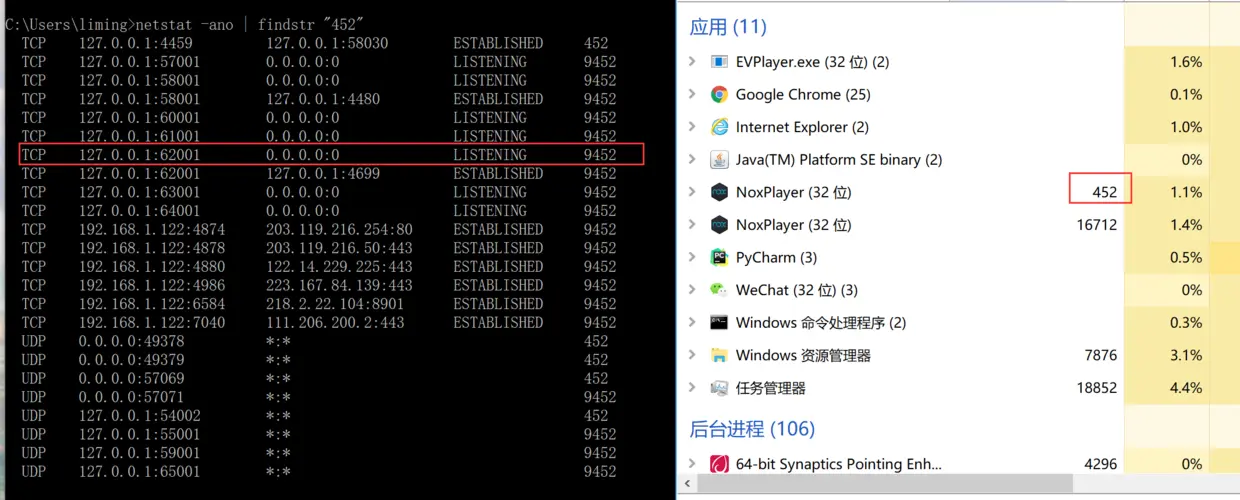
Task: Click the WeChat icon
Action: click(719, 290)
